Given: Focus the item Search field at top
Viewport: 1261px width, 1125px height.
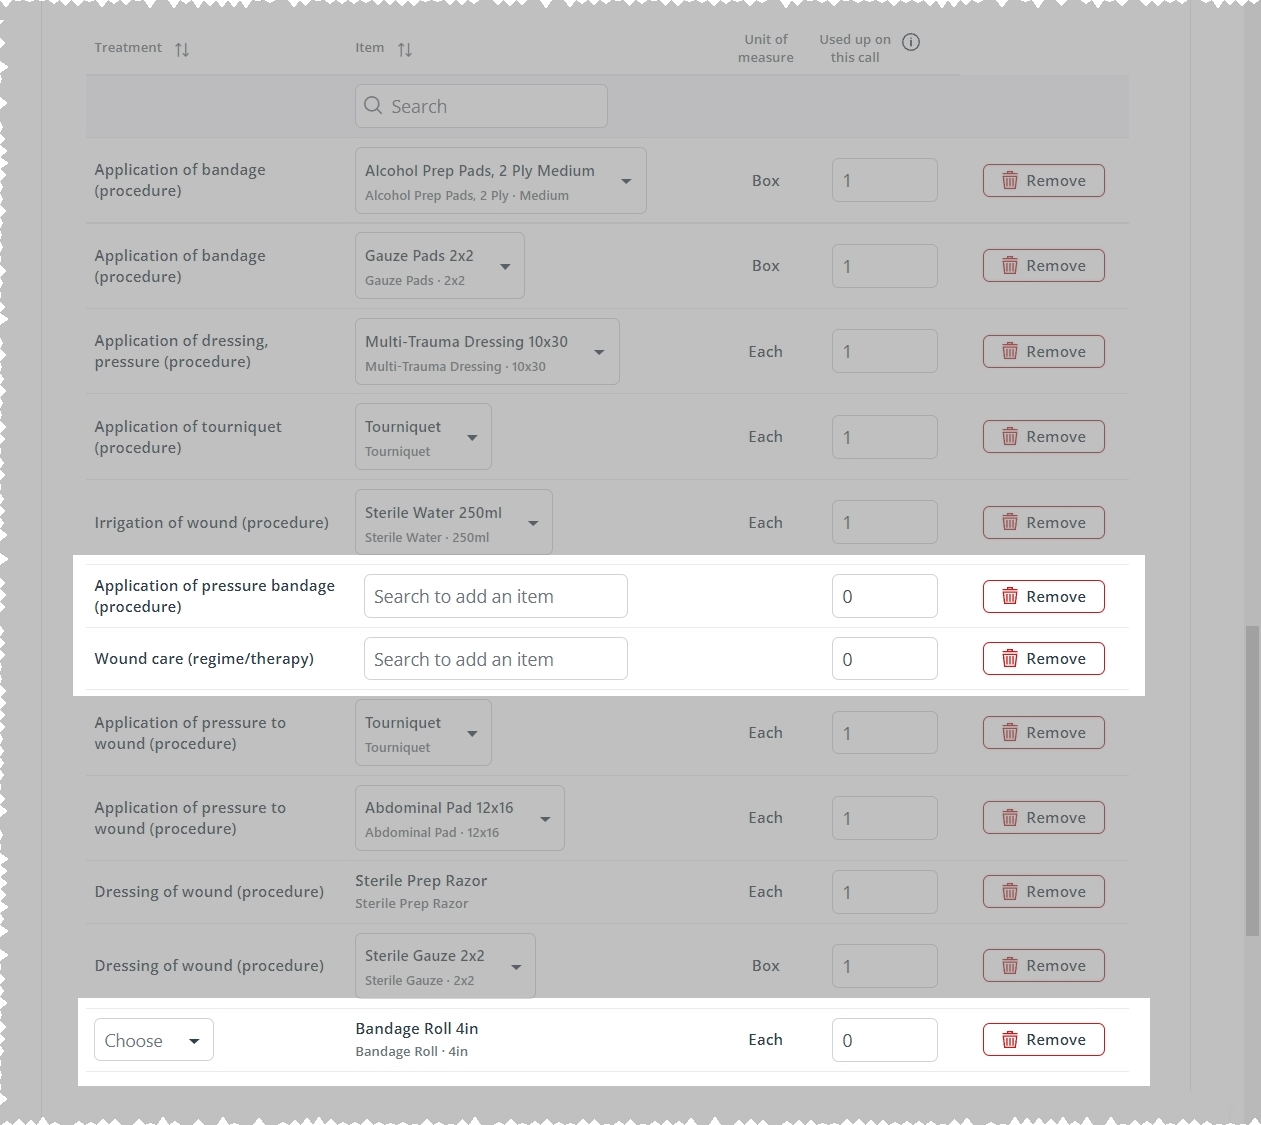Looking at the screenshot, I should [x=481, y=106].
